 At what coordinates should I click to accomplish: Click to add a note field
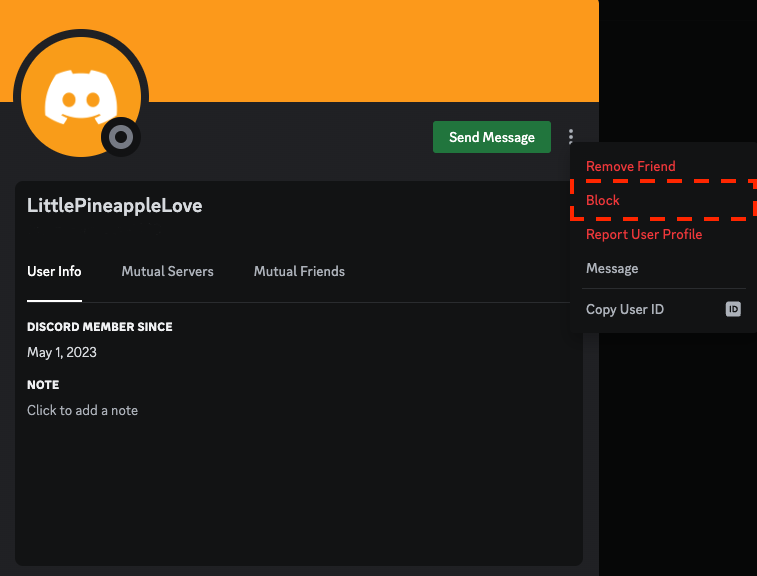83,410
